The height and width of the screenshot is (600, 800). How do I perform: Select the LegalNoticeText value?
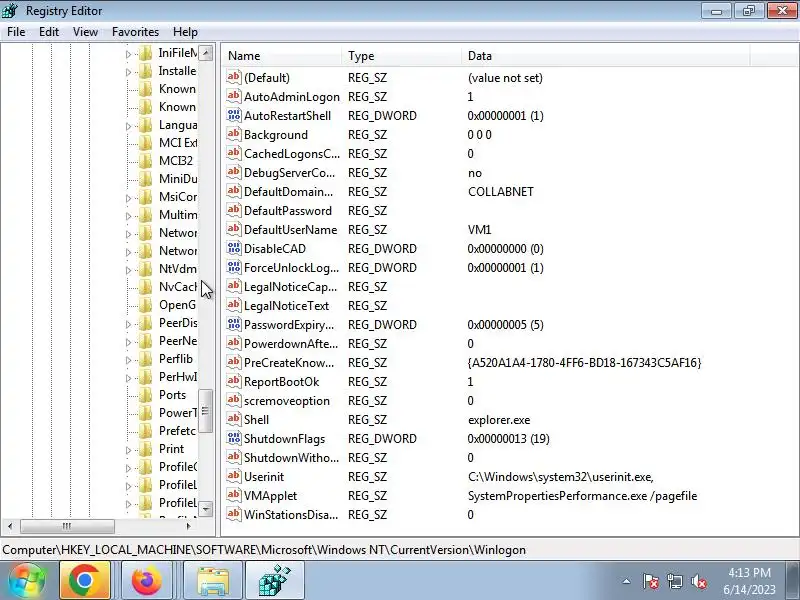(x=286, y=306)
